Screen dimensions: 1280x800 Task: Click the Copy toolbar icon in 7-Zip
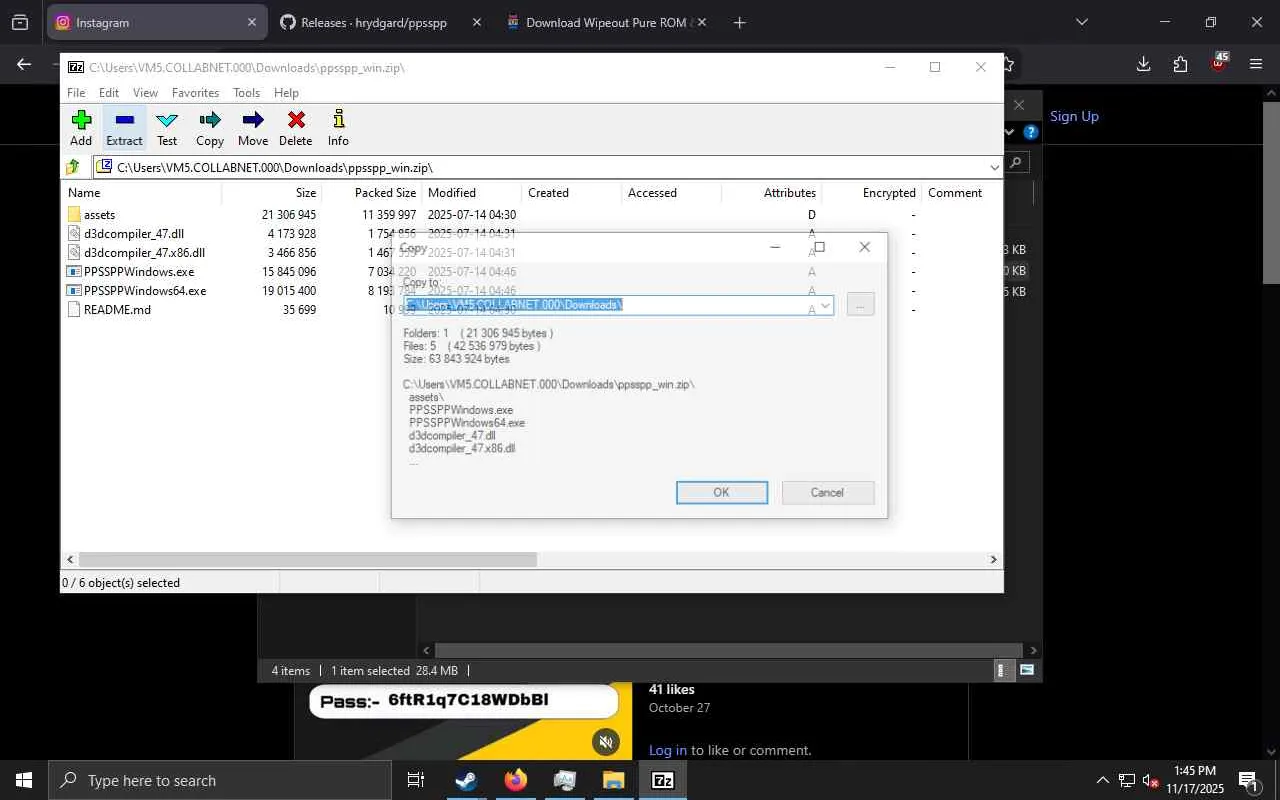tap(210, 128)
